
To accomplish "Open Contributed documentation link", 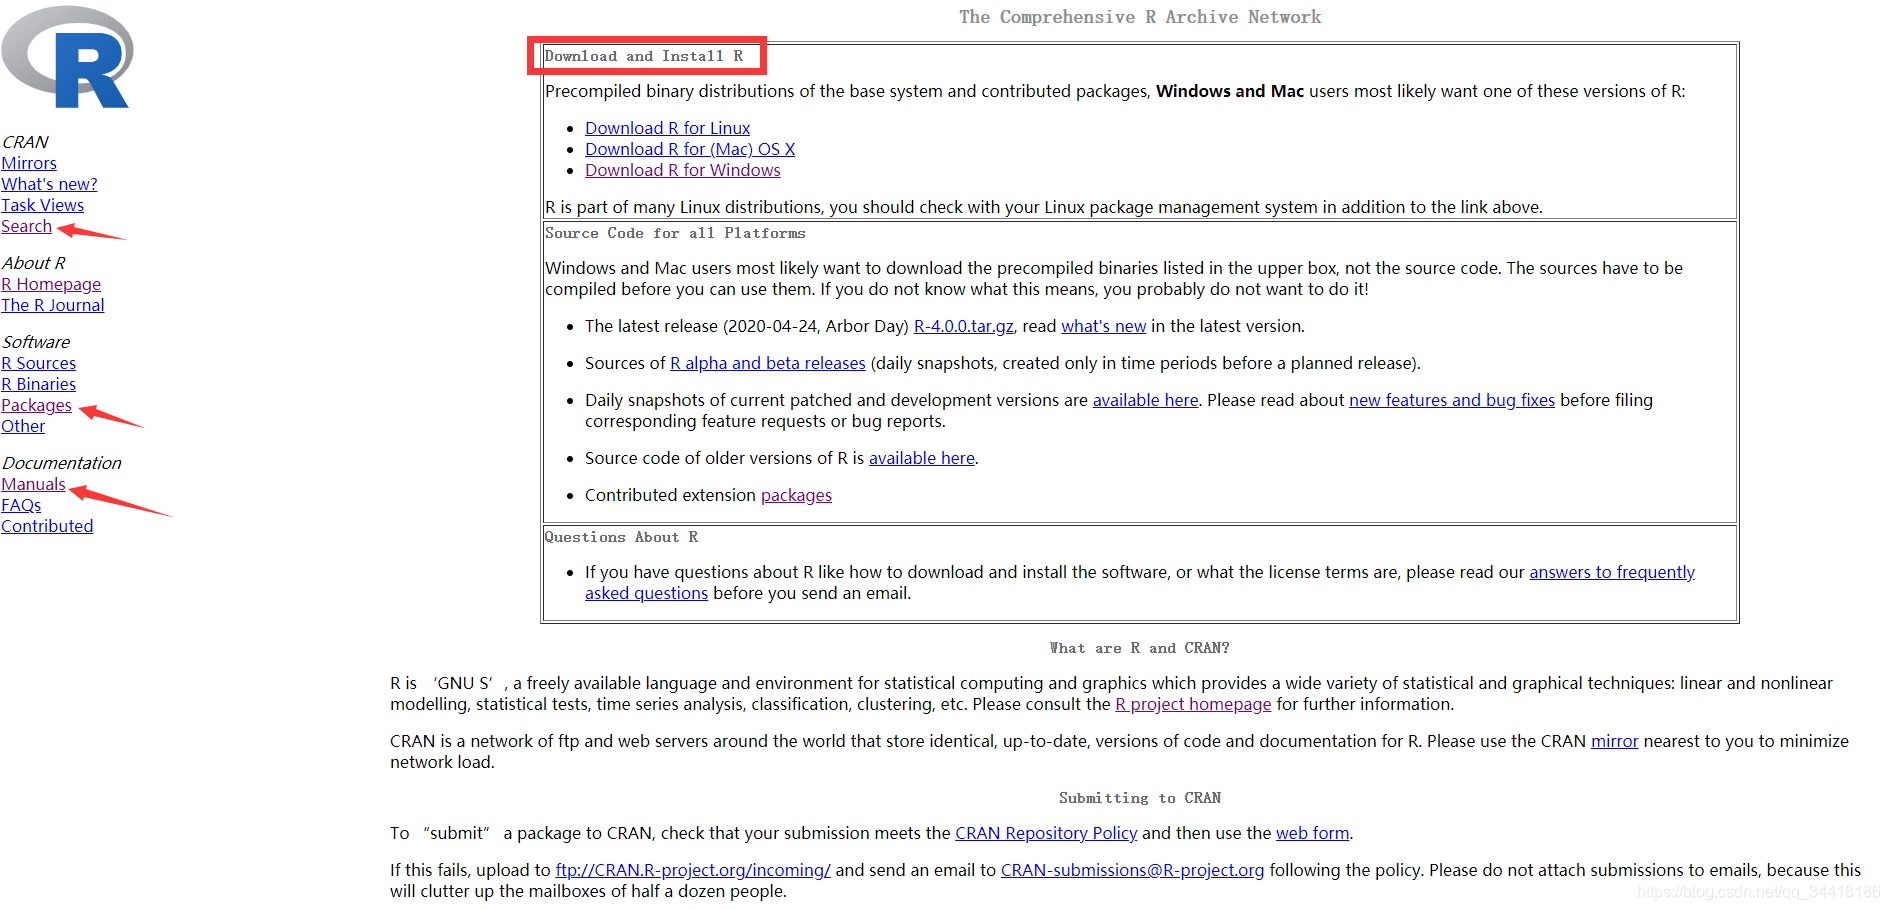I will click(x=47, y=526).
